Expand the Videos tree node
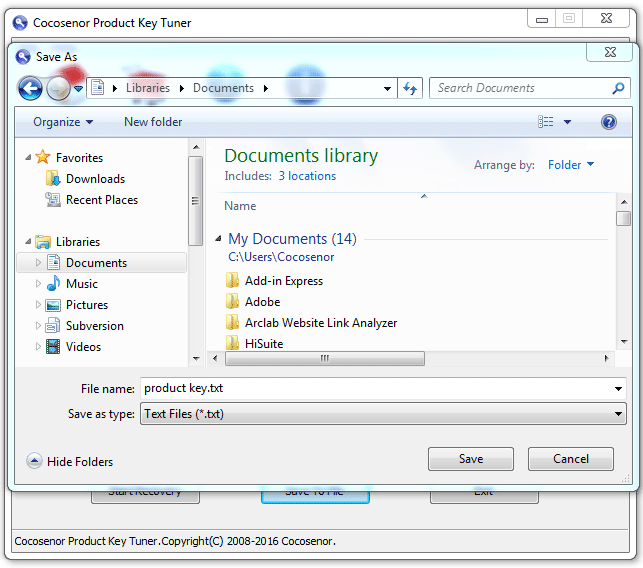This screenshot has height=568, width=643. [38, 347]
